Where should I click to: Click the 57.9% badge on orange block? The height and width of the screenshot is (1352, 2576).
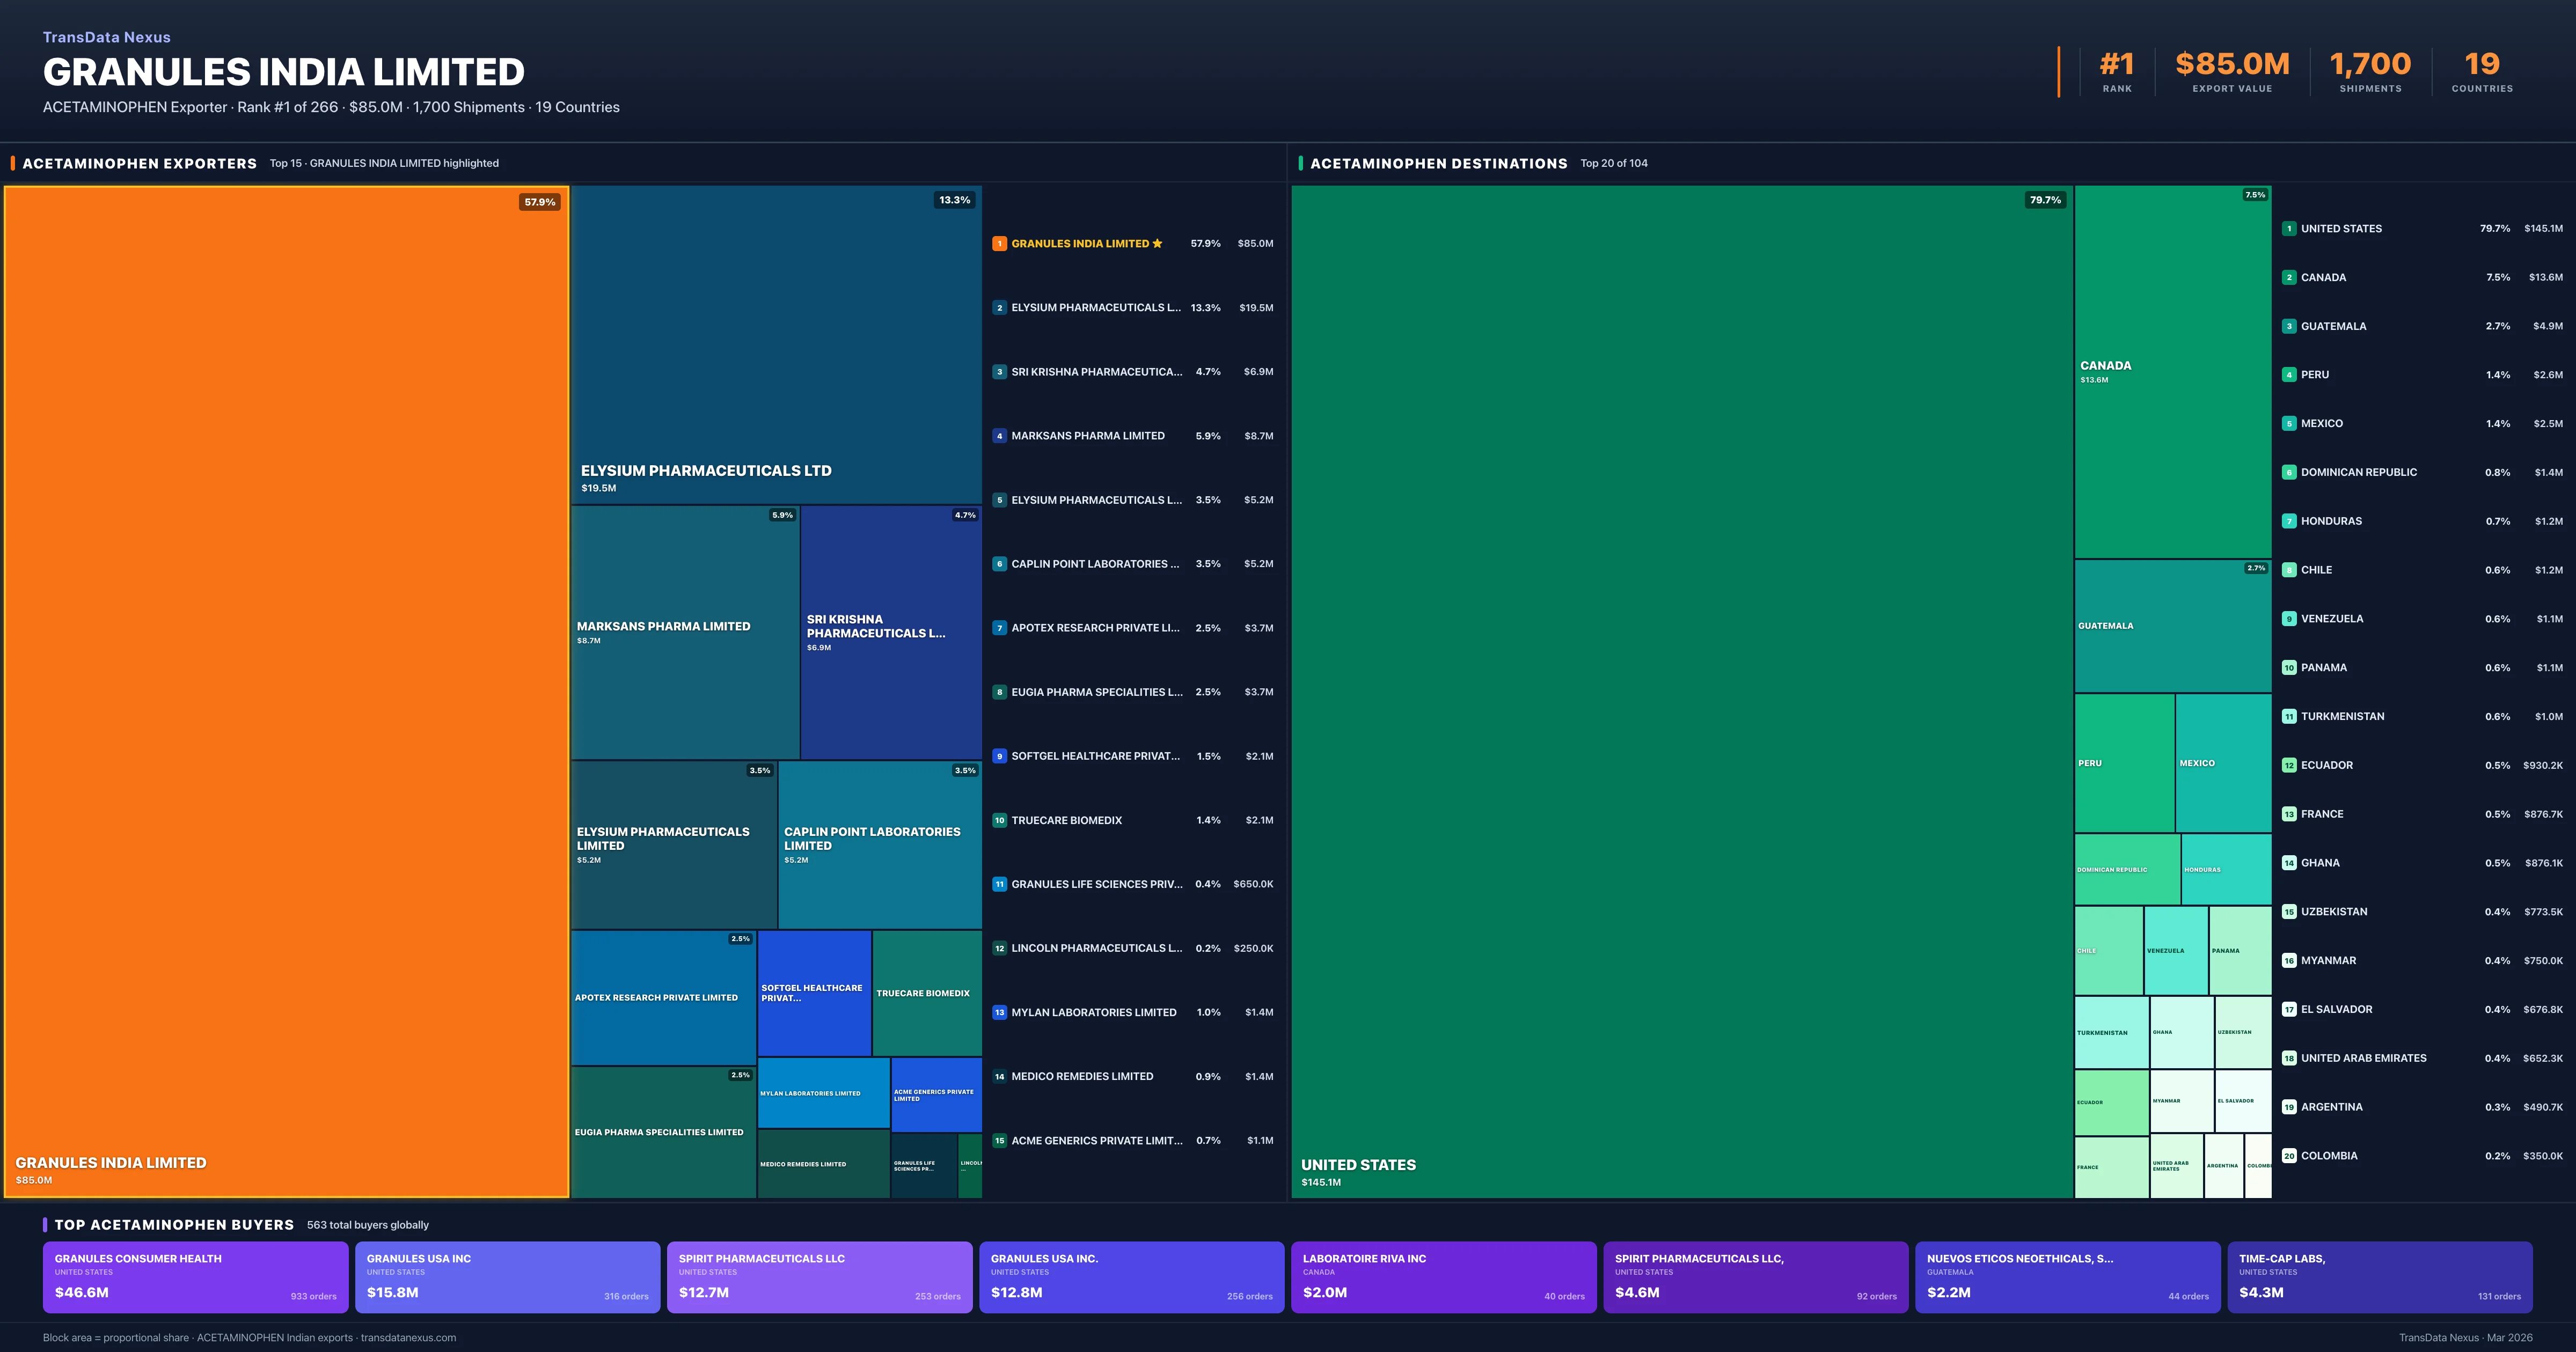coord(540,202)
